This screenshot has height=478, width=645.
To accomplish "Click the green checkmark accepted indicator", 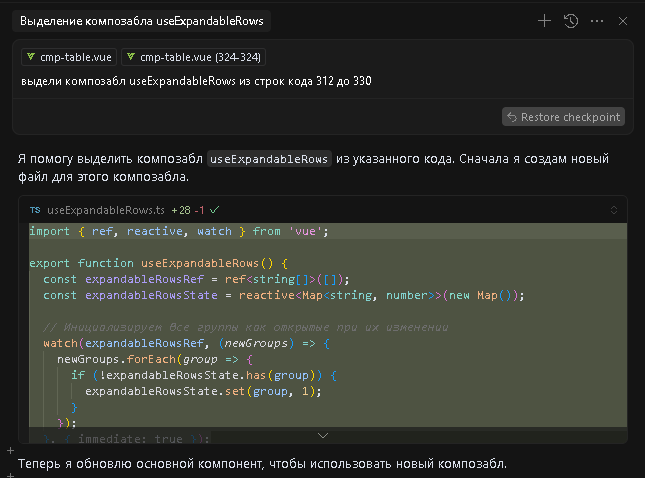I will point(214,210).
